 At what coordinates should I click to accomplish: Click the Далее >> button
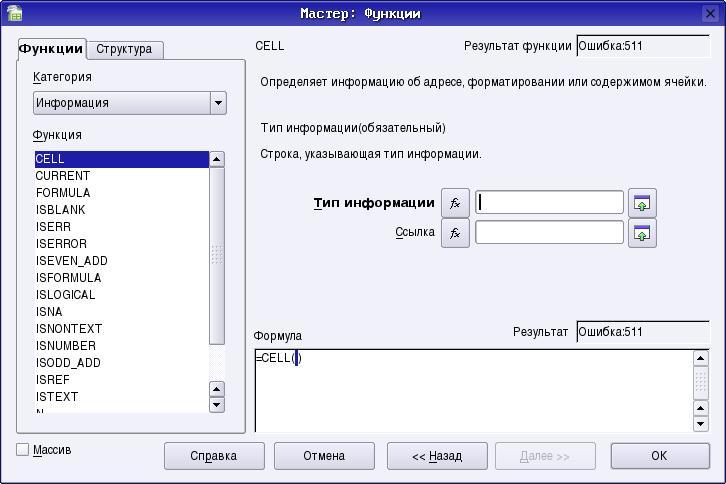(x=545, y=456)
